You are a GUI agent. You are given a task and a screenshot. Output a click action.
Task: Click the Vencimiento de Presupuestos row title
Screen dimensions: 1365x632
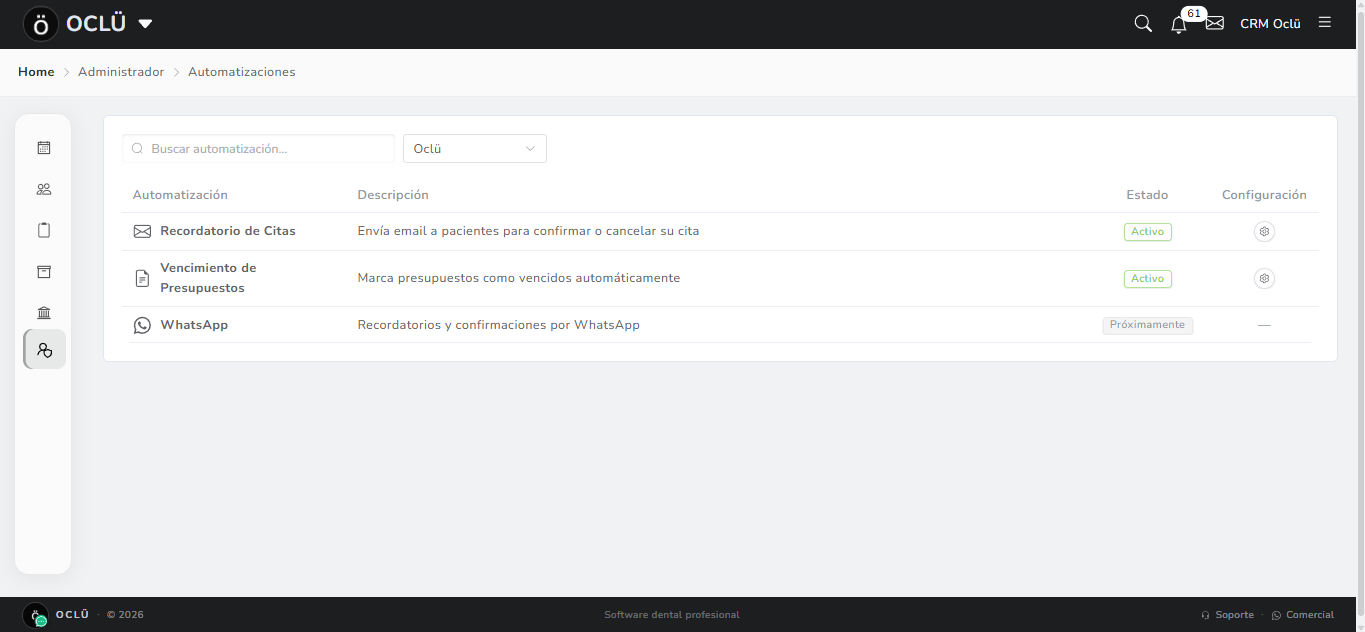coord(208,278)
